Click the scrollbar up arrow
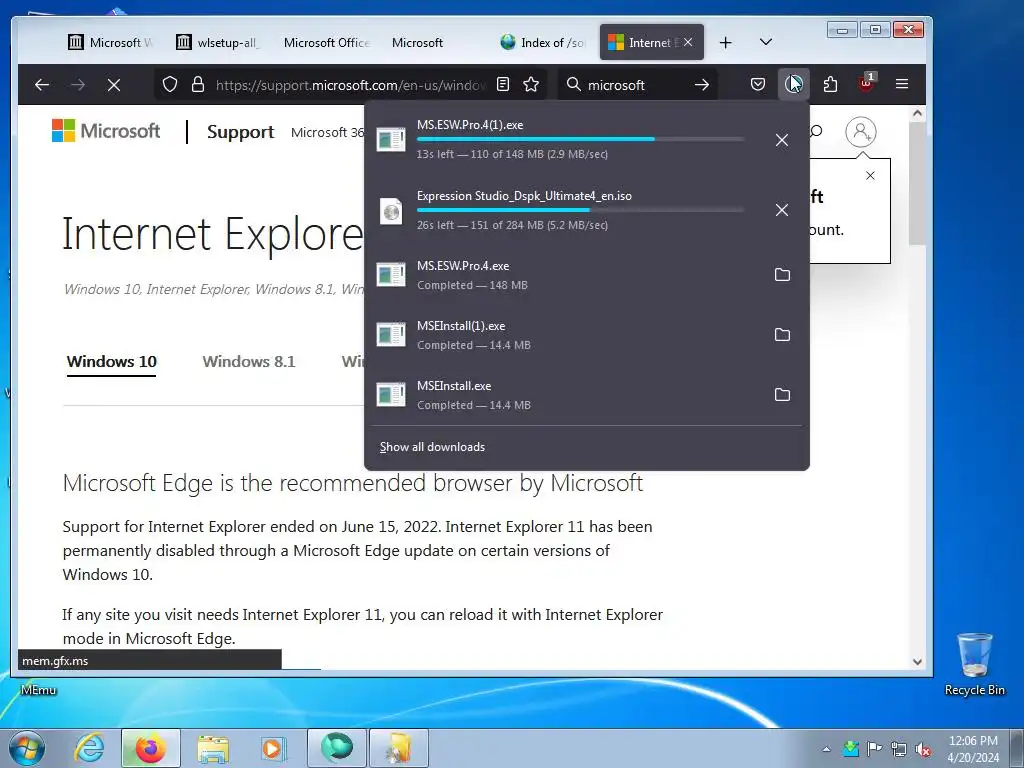1024x768 pixels. coord(917,114)
